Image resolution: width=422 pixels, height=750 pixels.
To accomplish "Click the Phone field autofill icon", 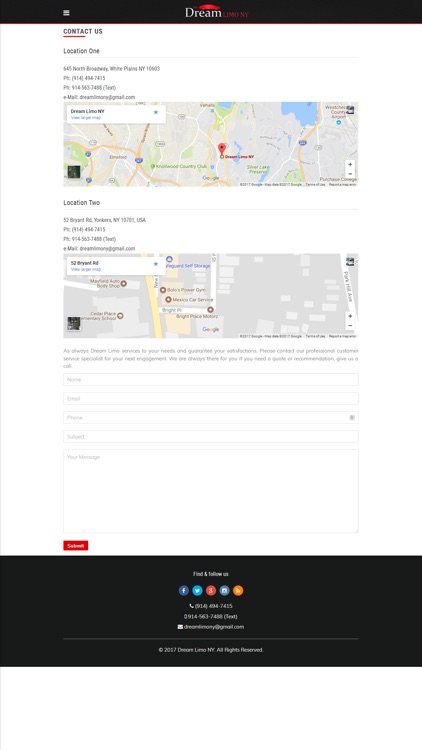I will click(x=352, y=418).
